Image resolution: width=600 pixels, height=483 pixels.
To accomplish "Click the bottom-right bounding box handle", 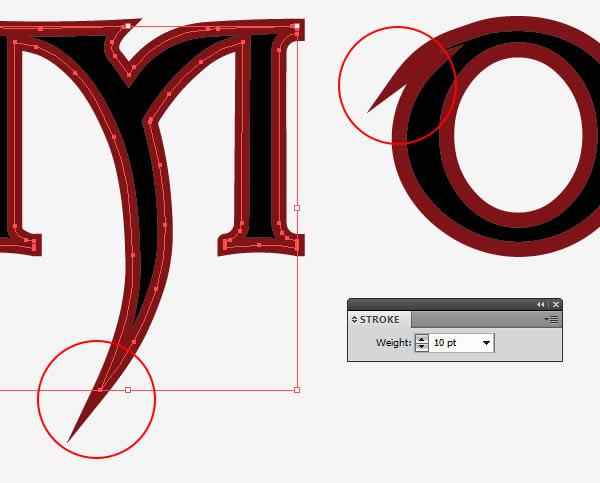I will pyautogui.click(x=297, y=390).
